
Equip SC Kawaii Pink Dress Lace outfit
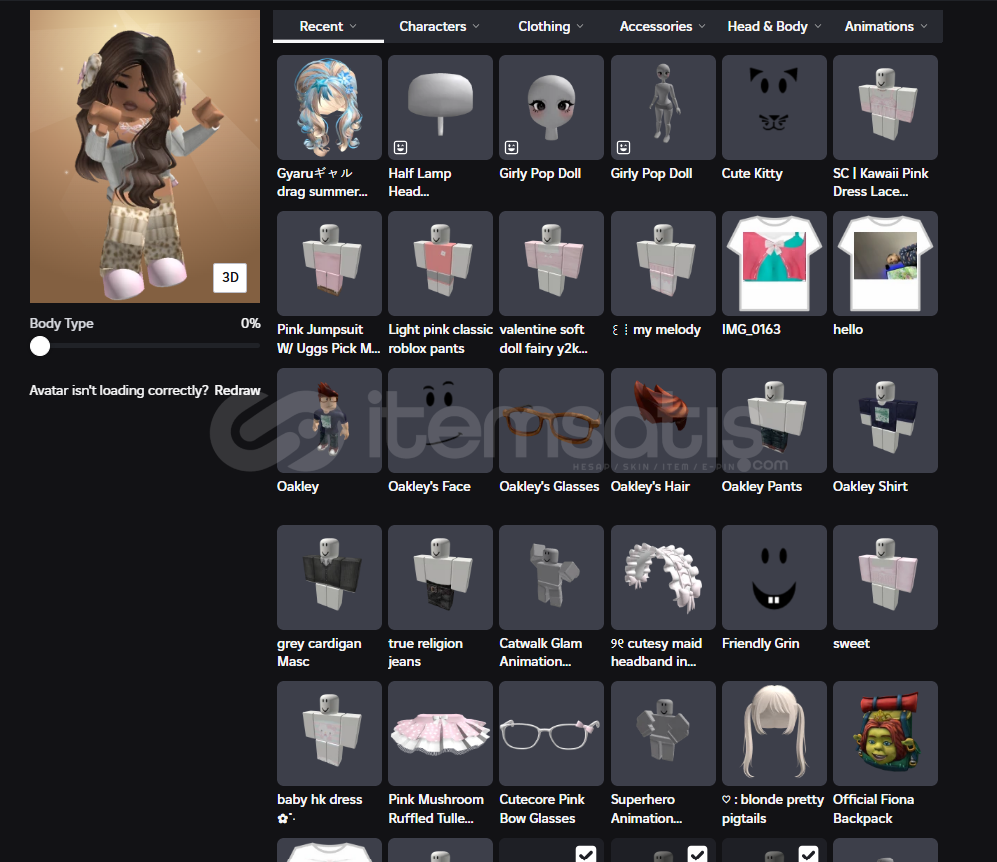[x=885, y=107]
